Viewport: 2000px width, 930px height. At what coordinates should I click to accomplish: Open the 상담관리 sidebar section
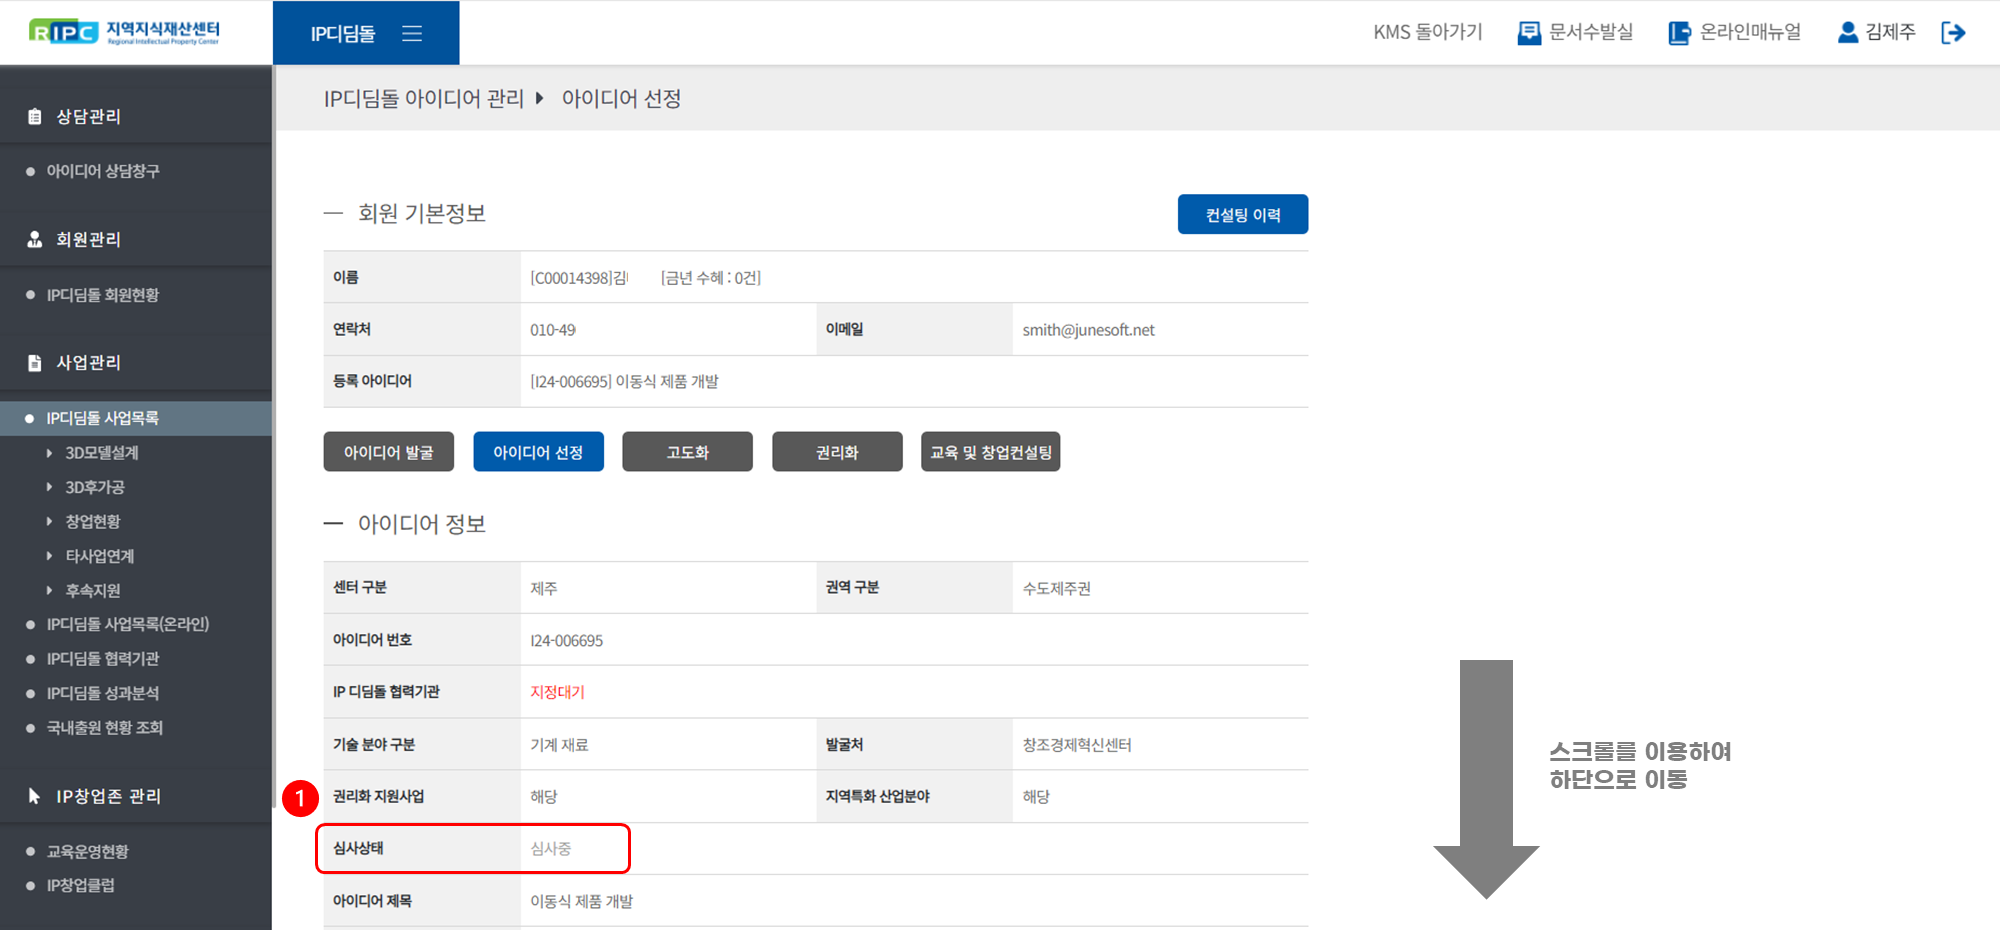point(88,117)
